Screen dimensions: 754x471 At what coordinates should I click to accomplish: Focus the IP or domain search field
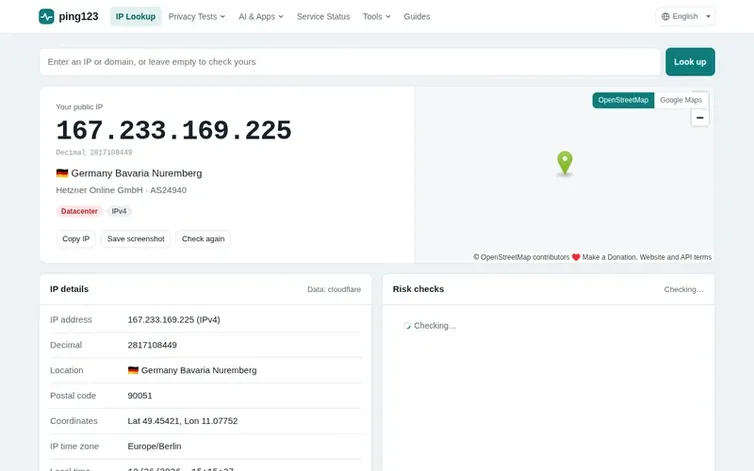[350, 62]
